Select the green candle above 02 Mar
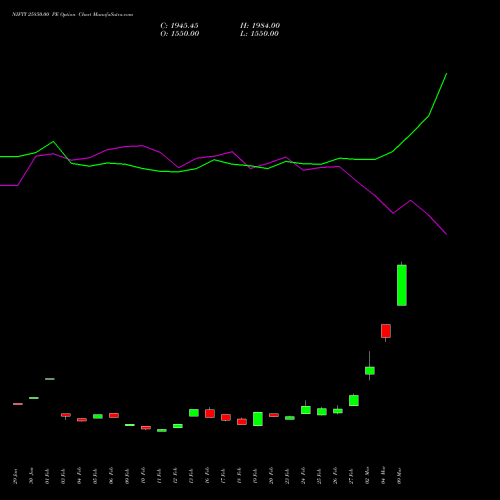 pos(370,370)
